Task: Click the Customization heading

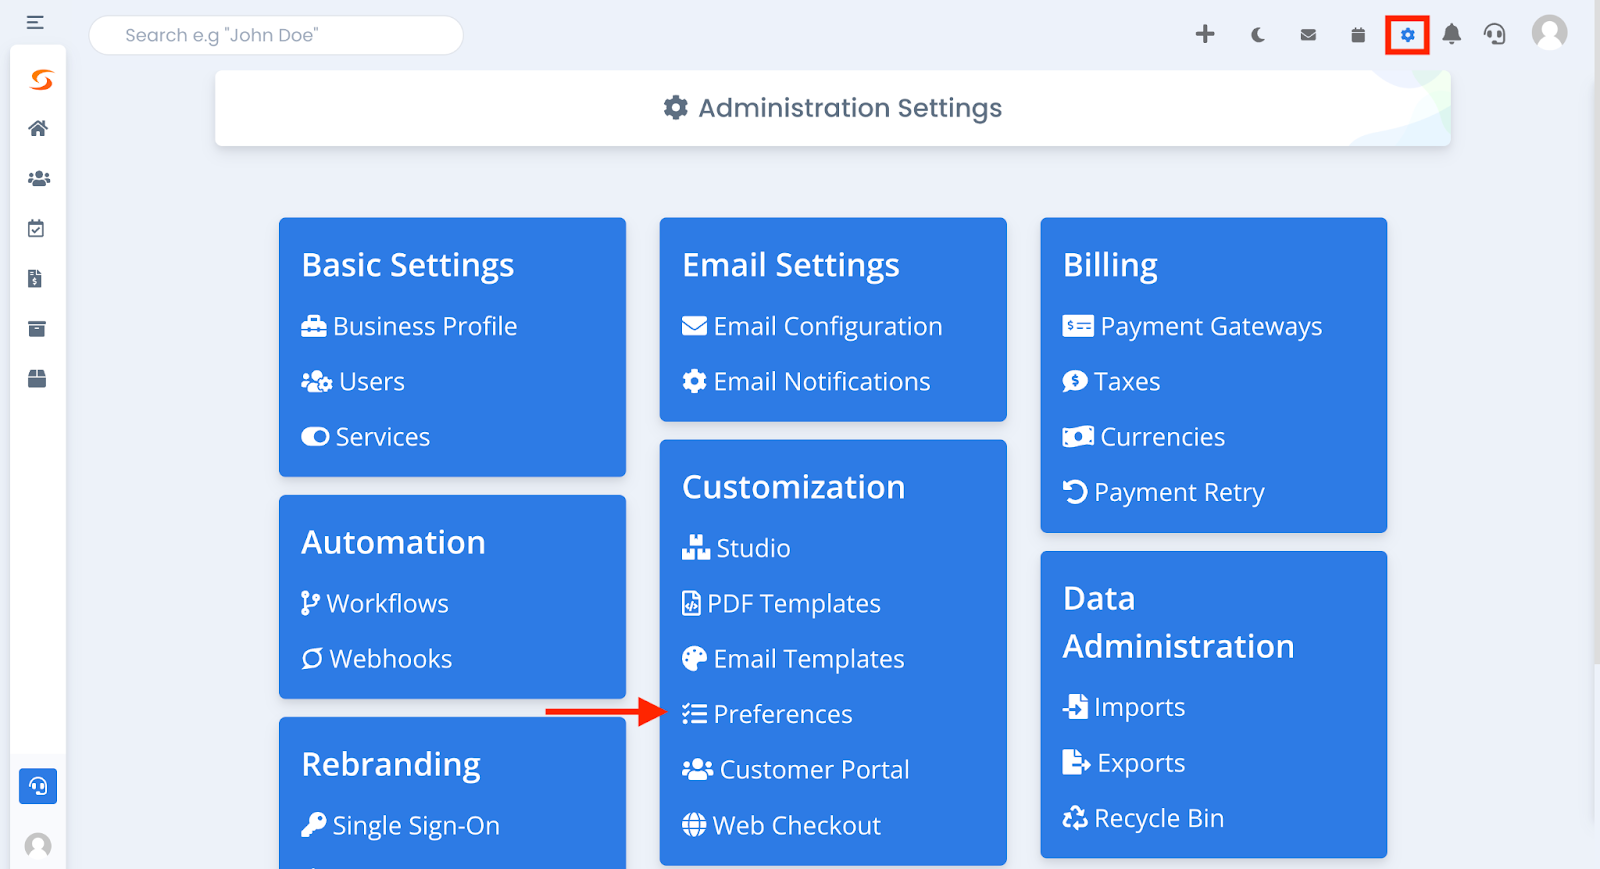Action: [794, 487]
